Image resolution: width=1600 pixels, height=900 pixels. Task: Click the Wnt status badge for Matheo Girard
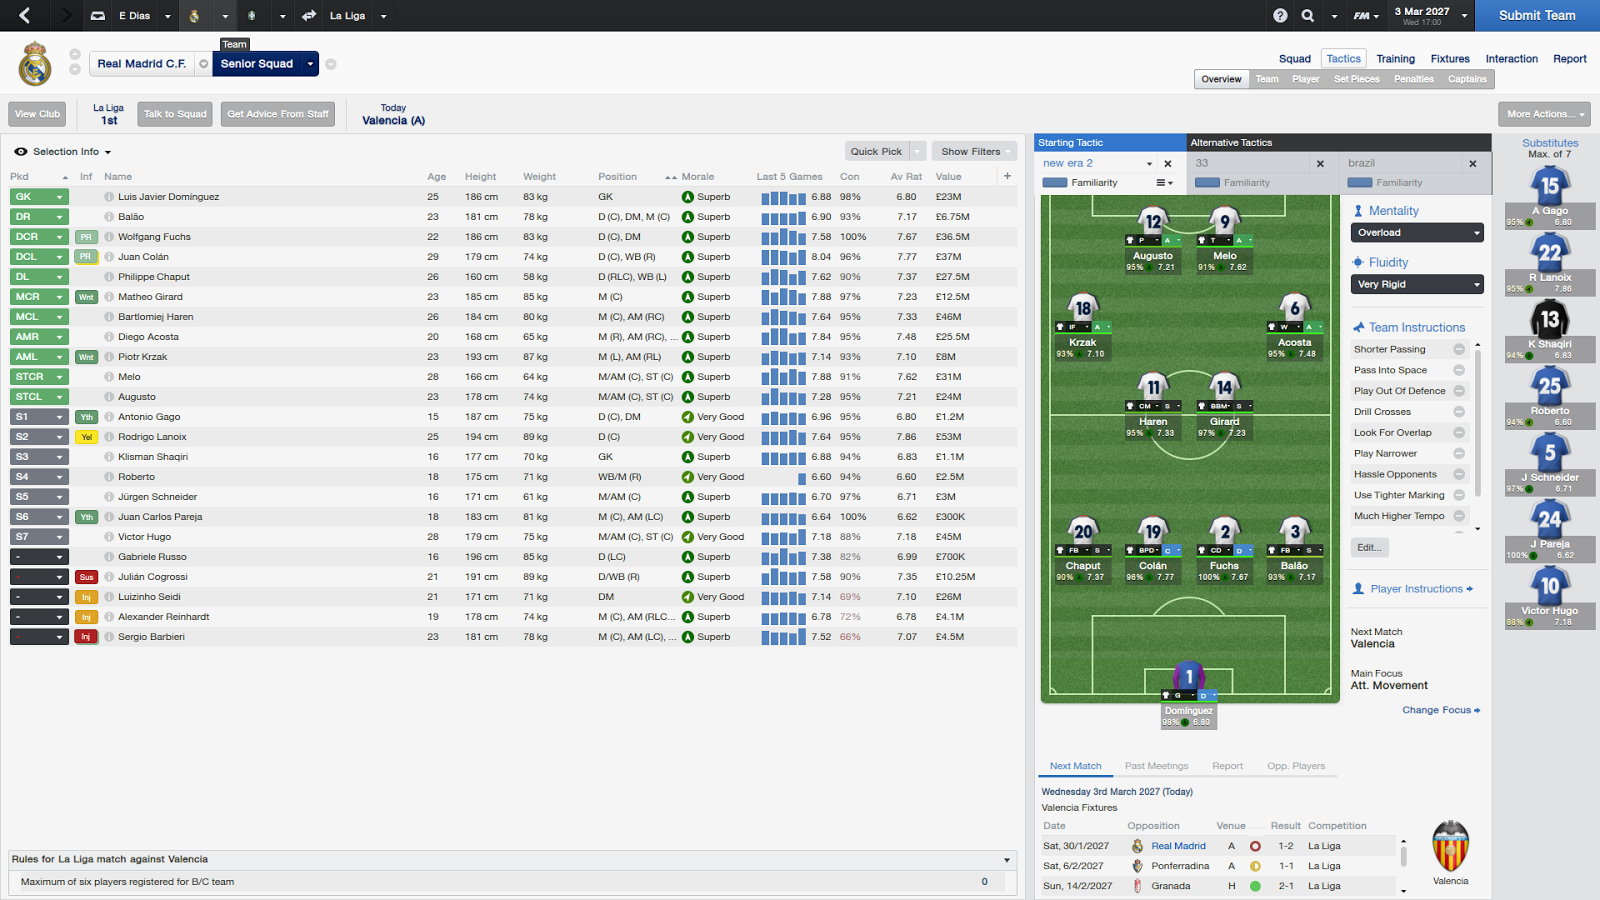(86, 297)
